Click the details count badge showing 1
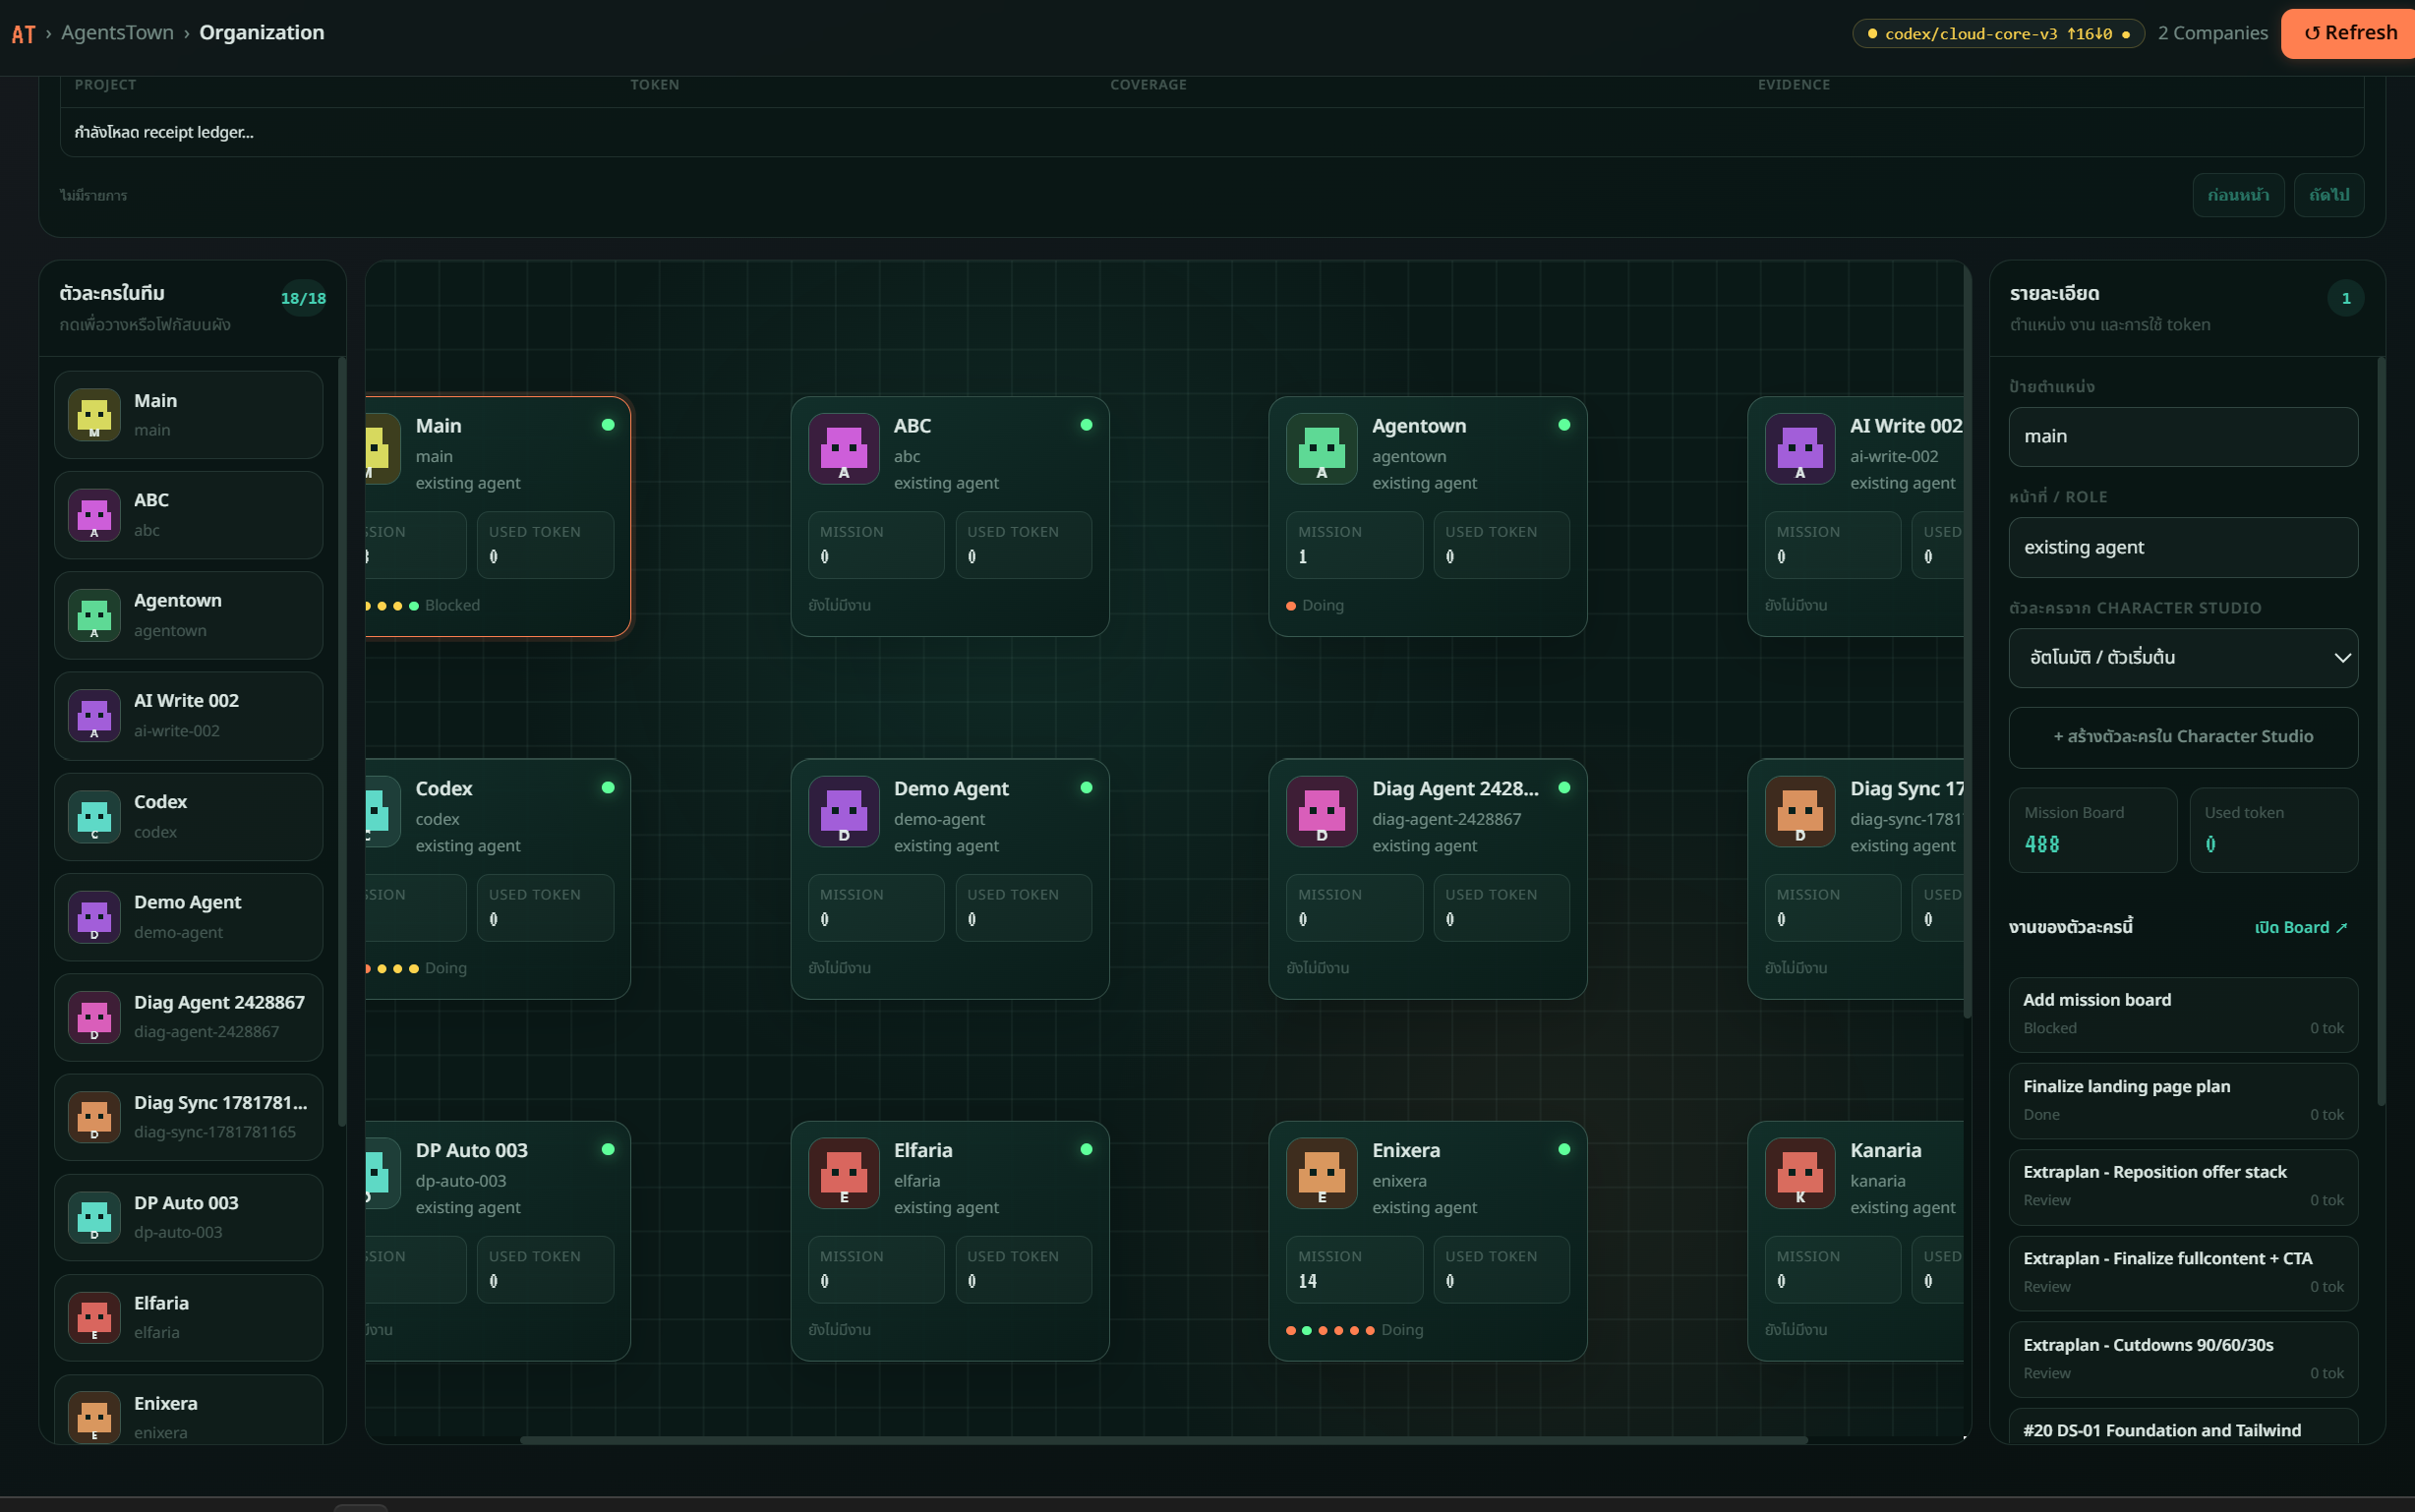The width and height of the screenshot is (2415, 1512). click(x=2346, y=298)
